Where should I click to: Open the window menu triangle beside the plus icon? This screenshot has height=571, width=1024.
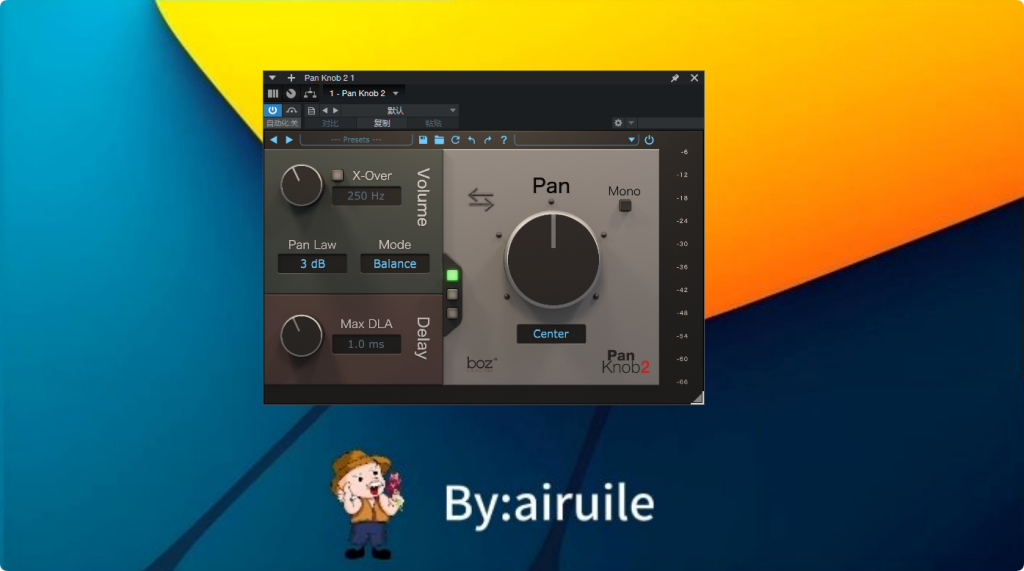[x=272, y=78]
